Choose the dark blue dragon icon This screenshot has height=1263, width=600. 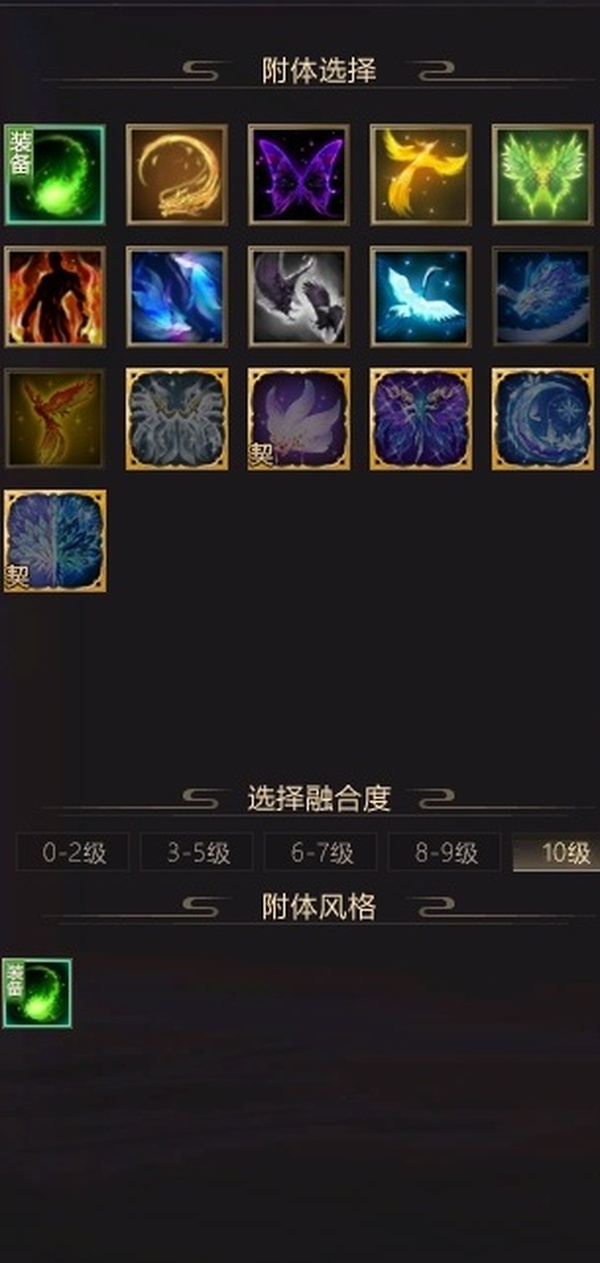coord(543,297)
